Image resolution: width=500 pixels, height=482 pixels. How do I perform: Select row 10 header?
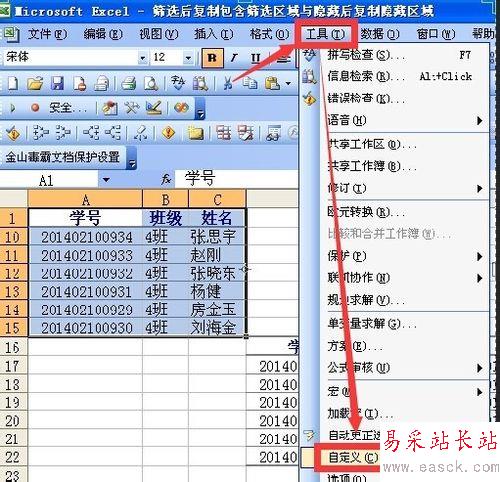click(x=13, y=237)
